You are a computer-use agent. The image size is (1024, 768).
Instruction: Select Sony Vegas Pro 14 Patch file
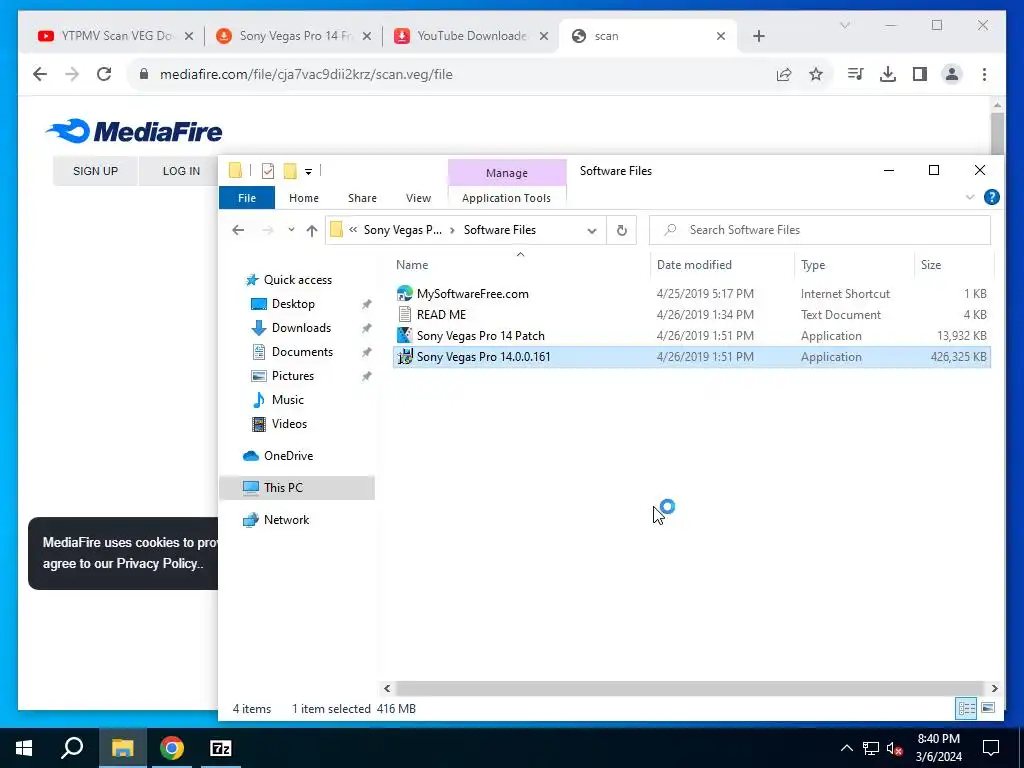[480, 336]
